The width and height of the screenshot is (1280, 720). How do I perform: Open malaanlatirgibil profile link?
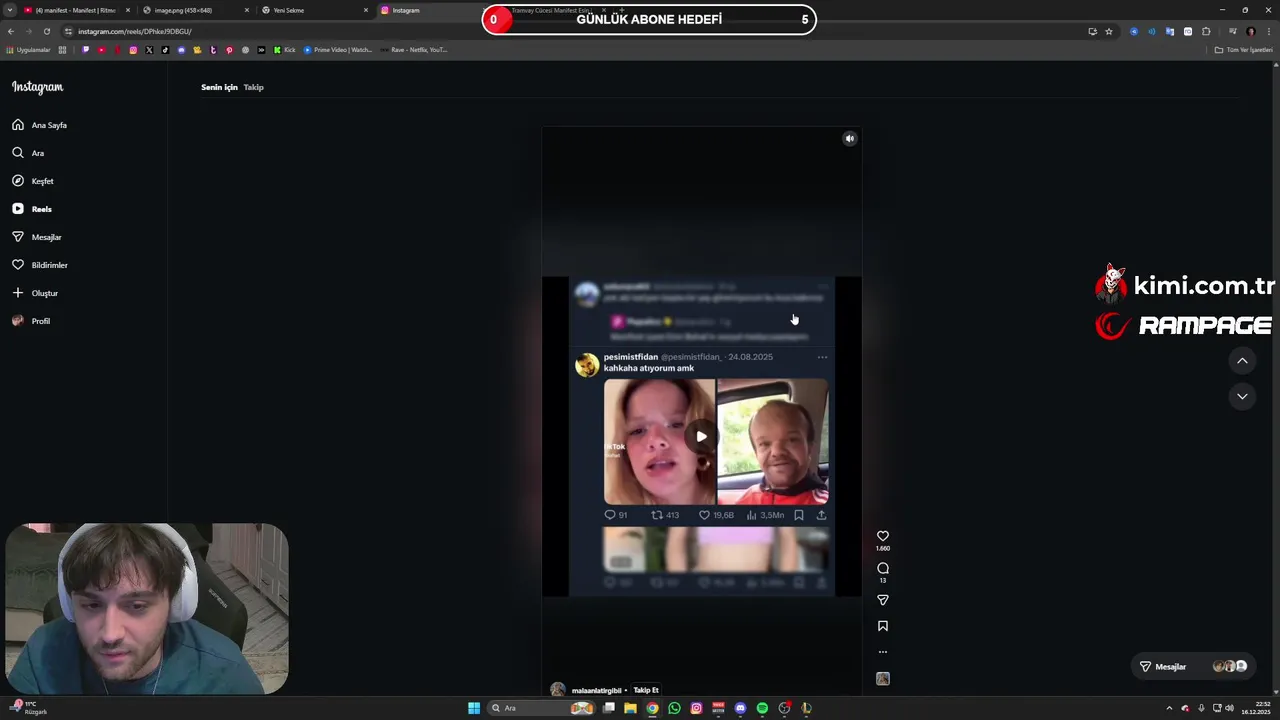(596, 690)
